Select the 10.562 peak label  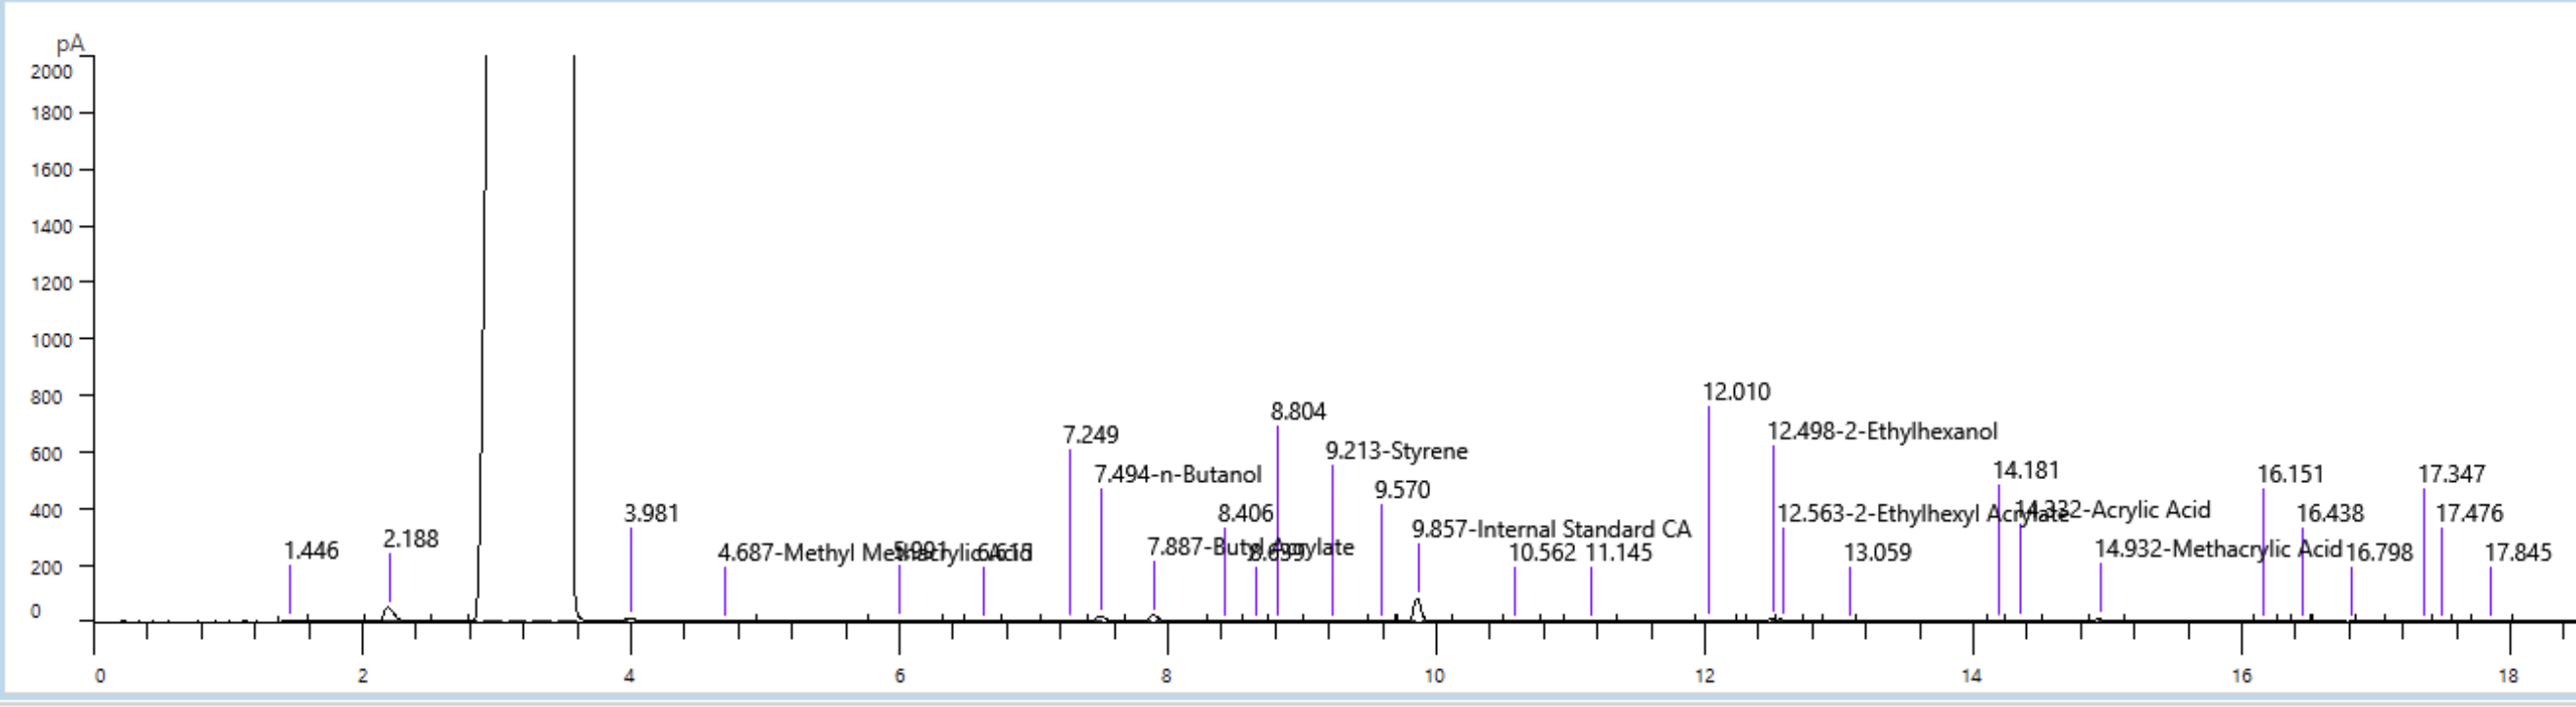pos(1542,552)
